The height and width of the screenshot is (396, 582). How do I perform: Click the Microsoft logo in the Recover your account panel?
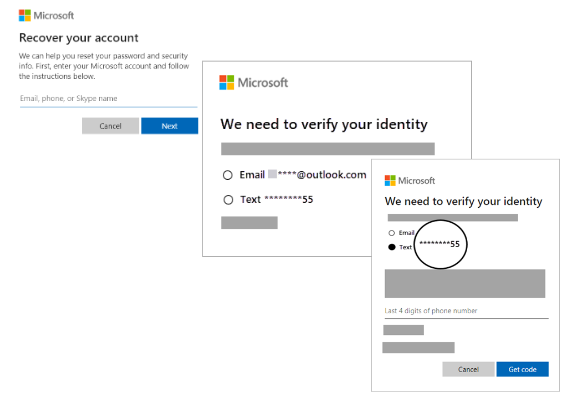click(46, 16)
